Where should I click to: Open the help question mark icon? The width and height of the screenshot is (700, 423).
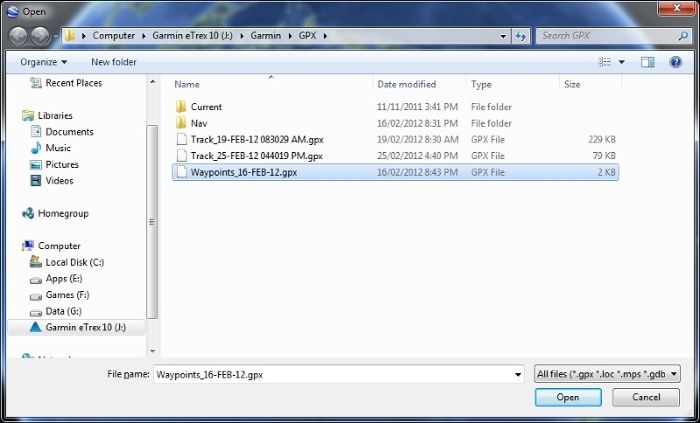click(x=675, y=62)
